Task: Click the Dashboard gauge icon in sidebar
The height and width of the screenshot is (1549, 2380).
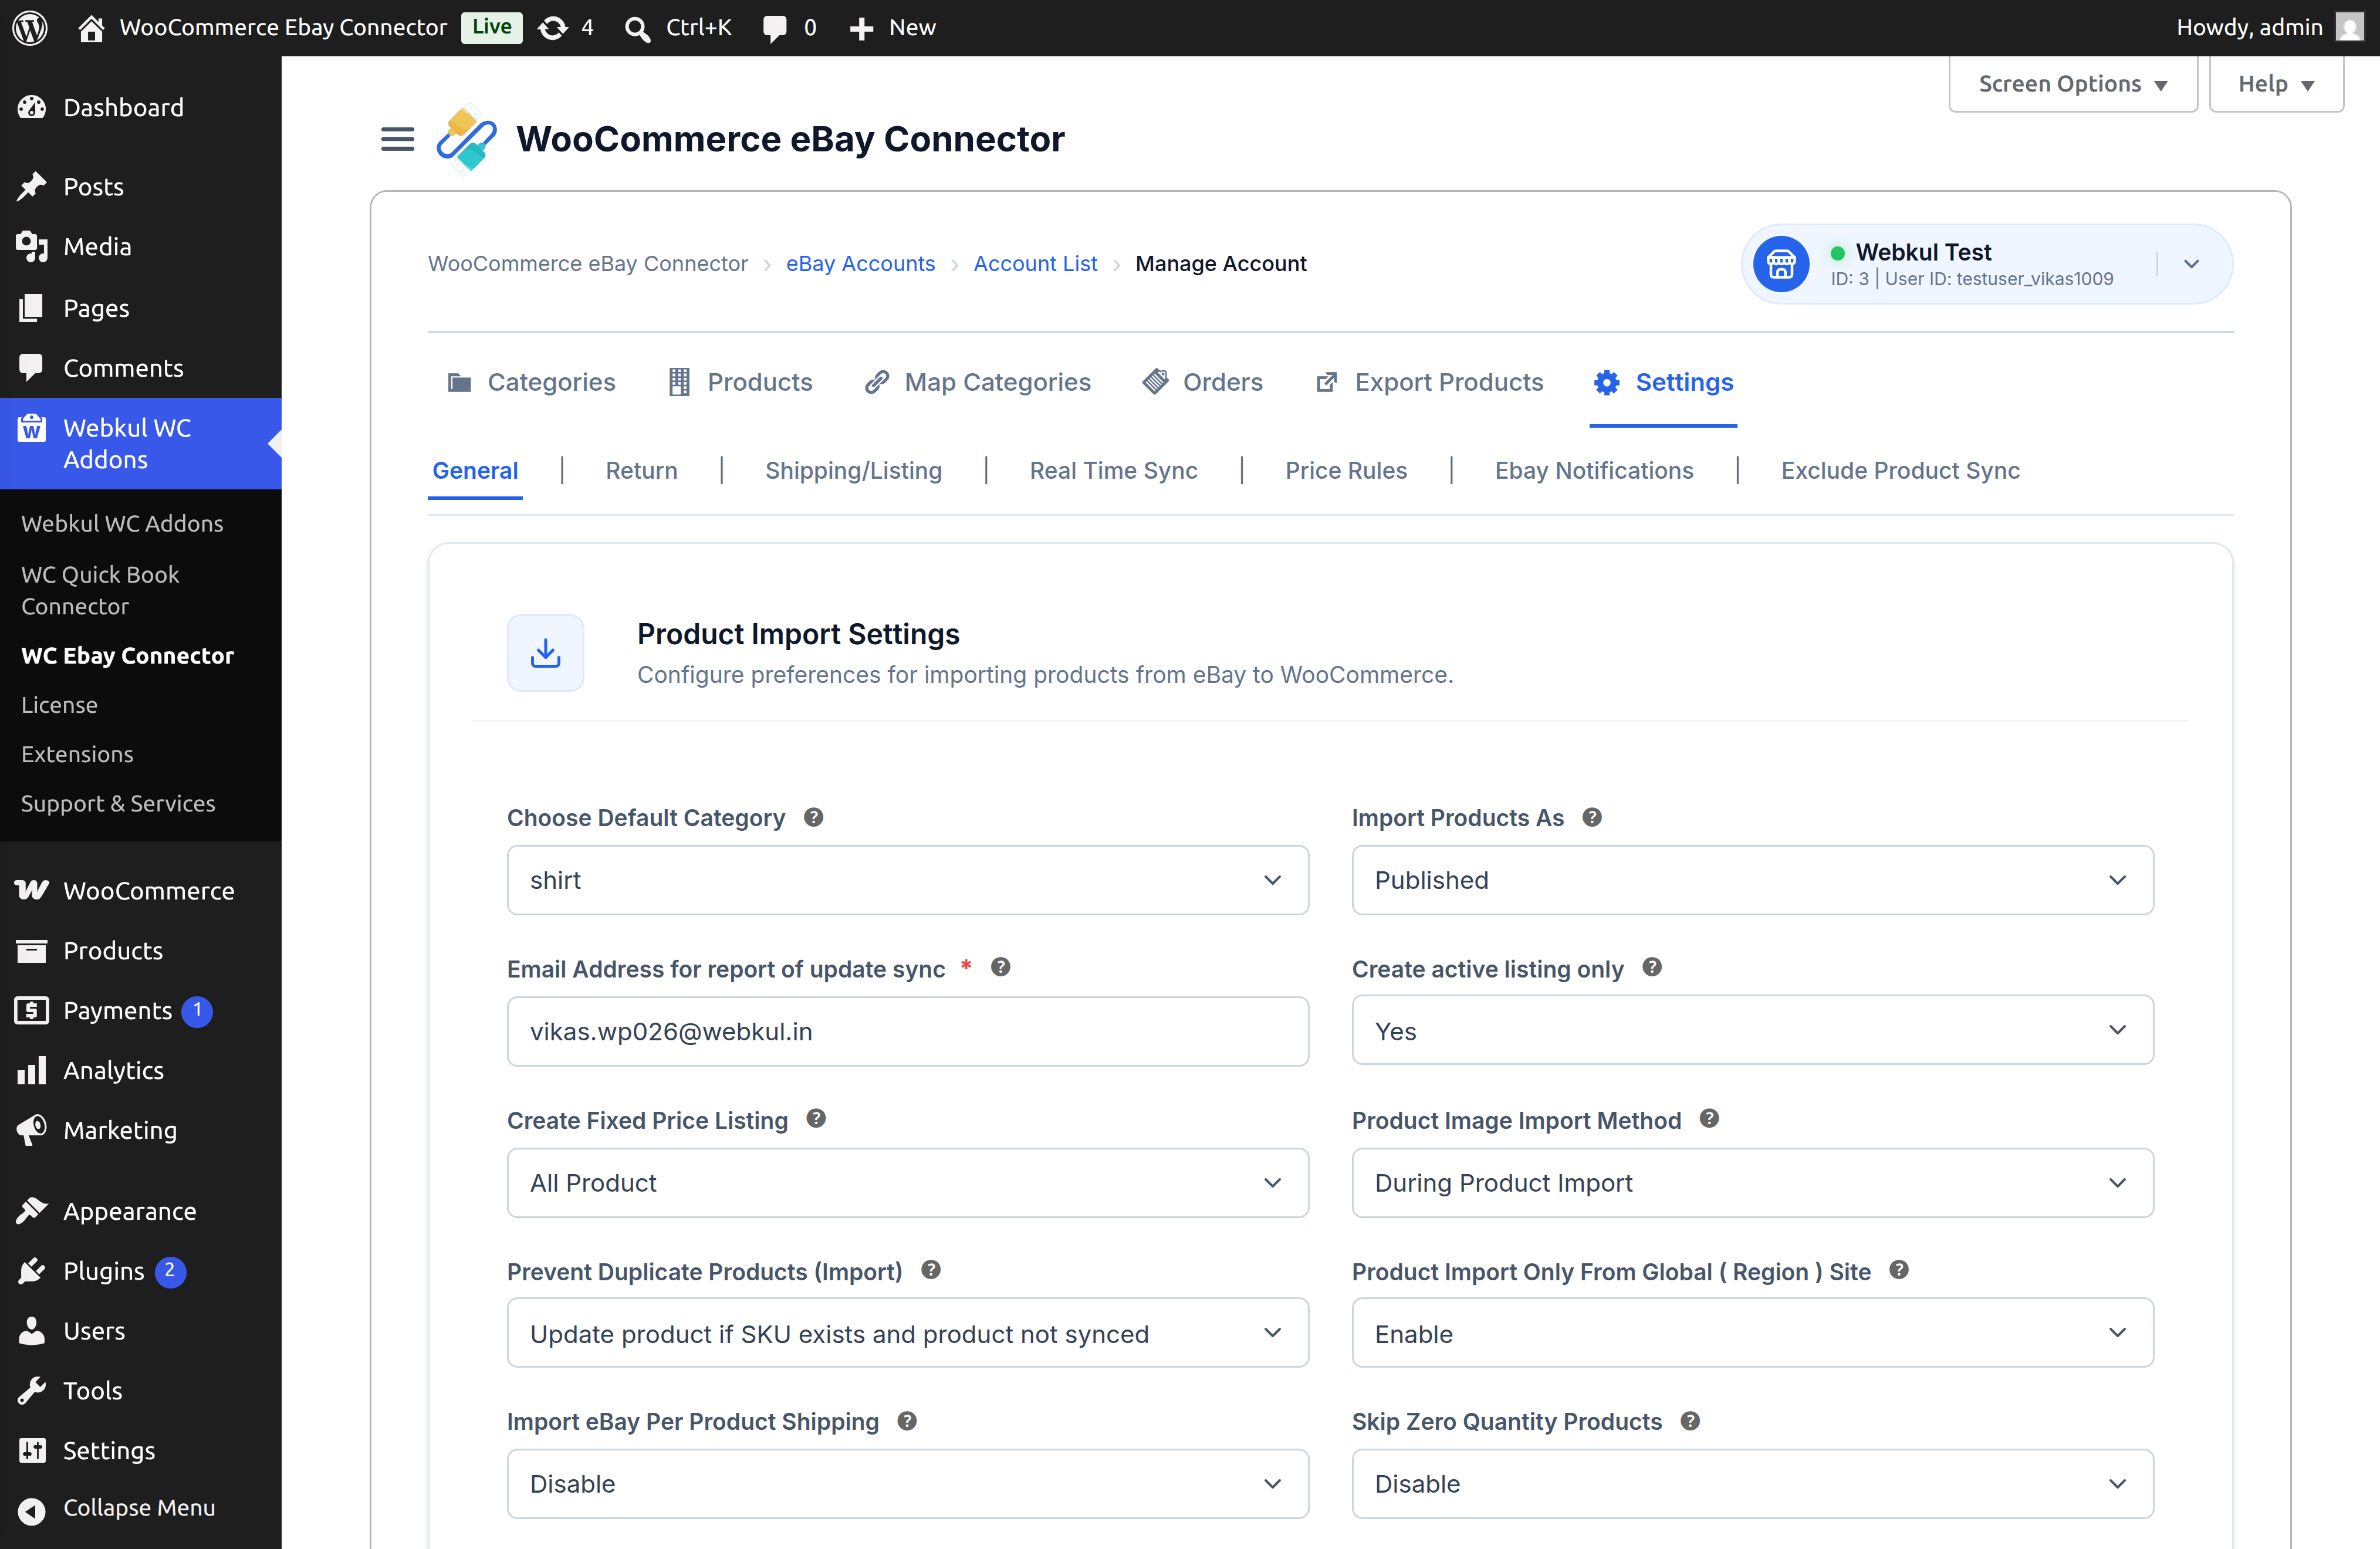Action: point(32,107)
